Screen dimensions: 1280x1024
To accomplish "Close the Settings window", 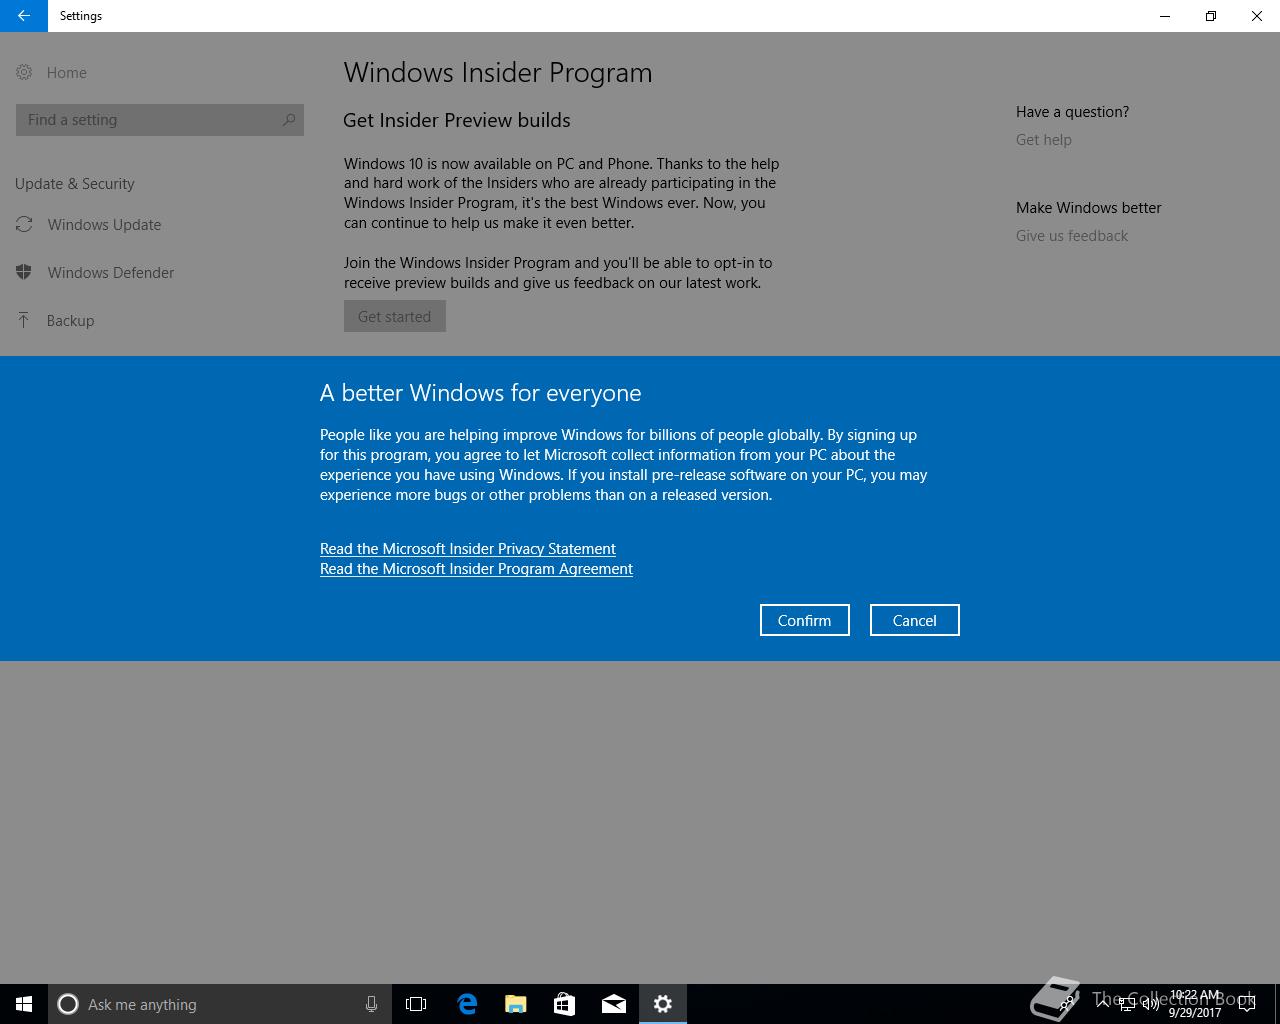I will [x=1257, y=16].
